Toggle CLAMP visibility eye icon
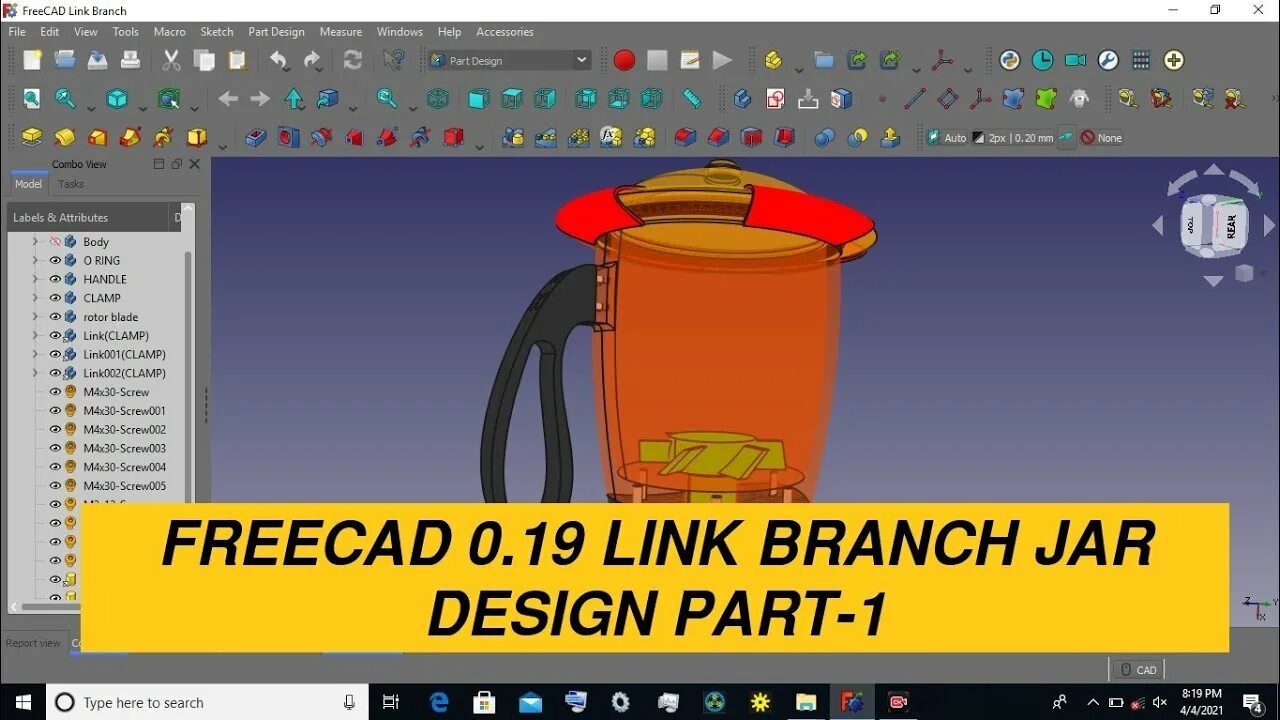Viewport: 1280px width, 720px height. (x=55, y=298)
